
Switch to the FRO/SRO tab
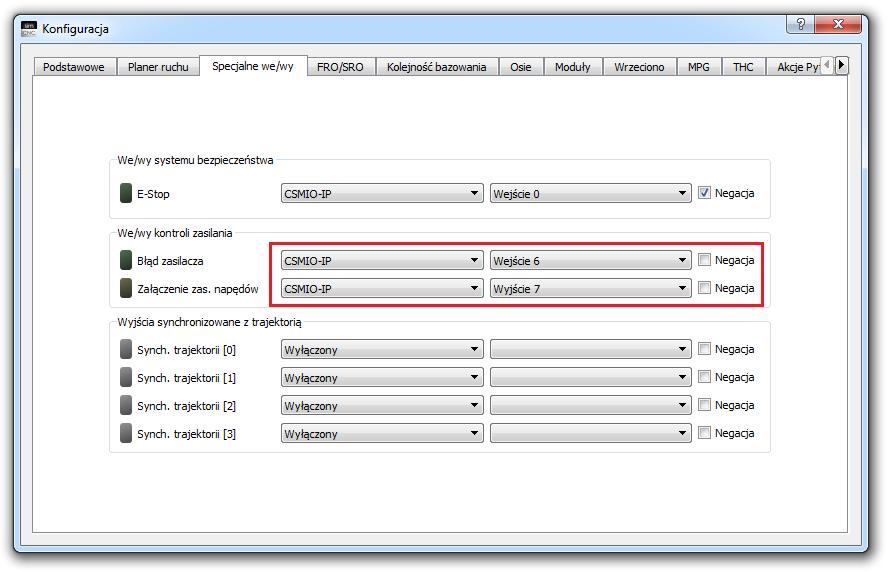[340, 67]
